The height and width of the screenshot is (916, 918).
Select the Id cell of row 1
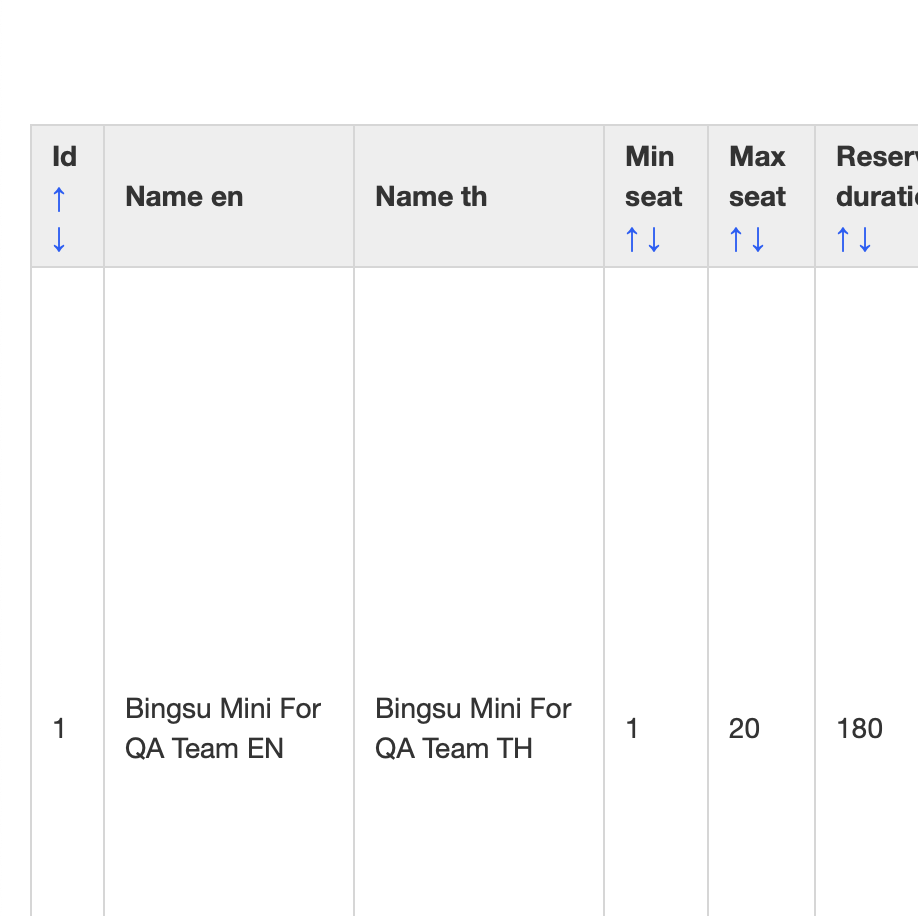(x=59, y=729)
